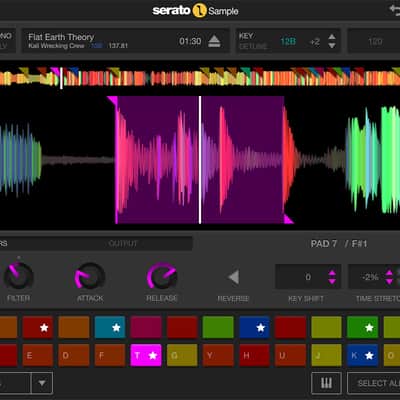Increase Time Stretch with its up arrow
This screenshot has width=400, height=400.
(x=389, y=273)
